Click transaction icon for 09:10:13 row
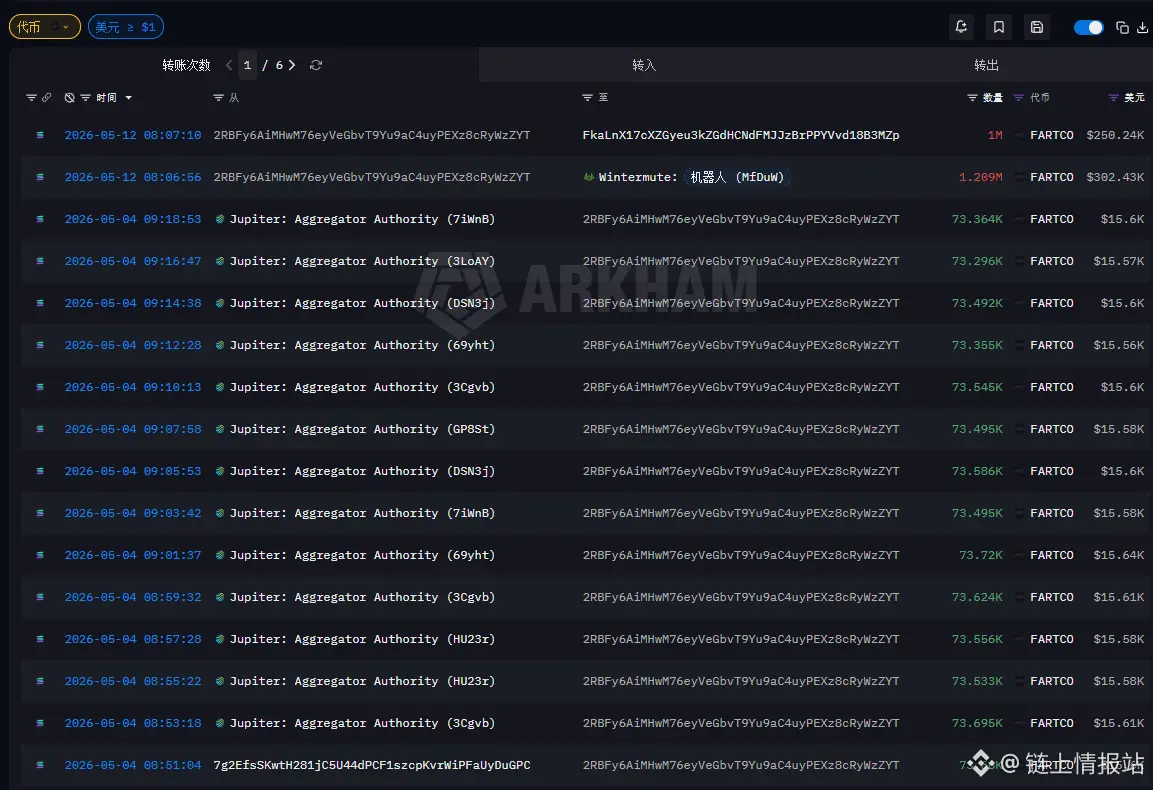 click(40, 387)
